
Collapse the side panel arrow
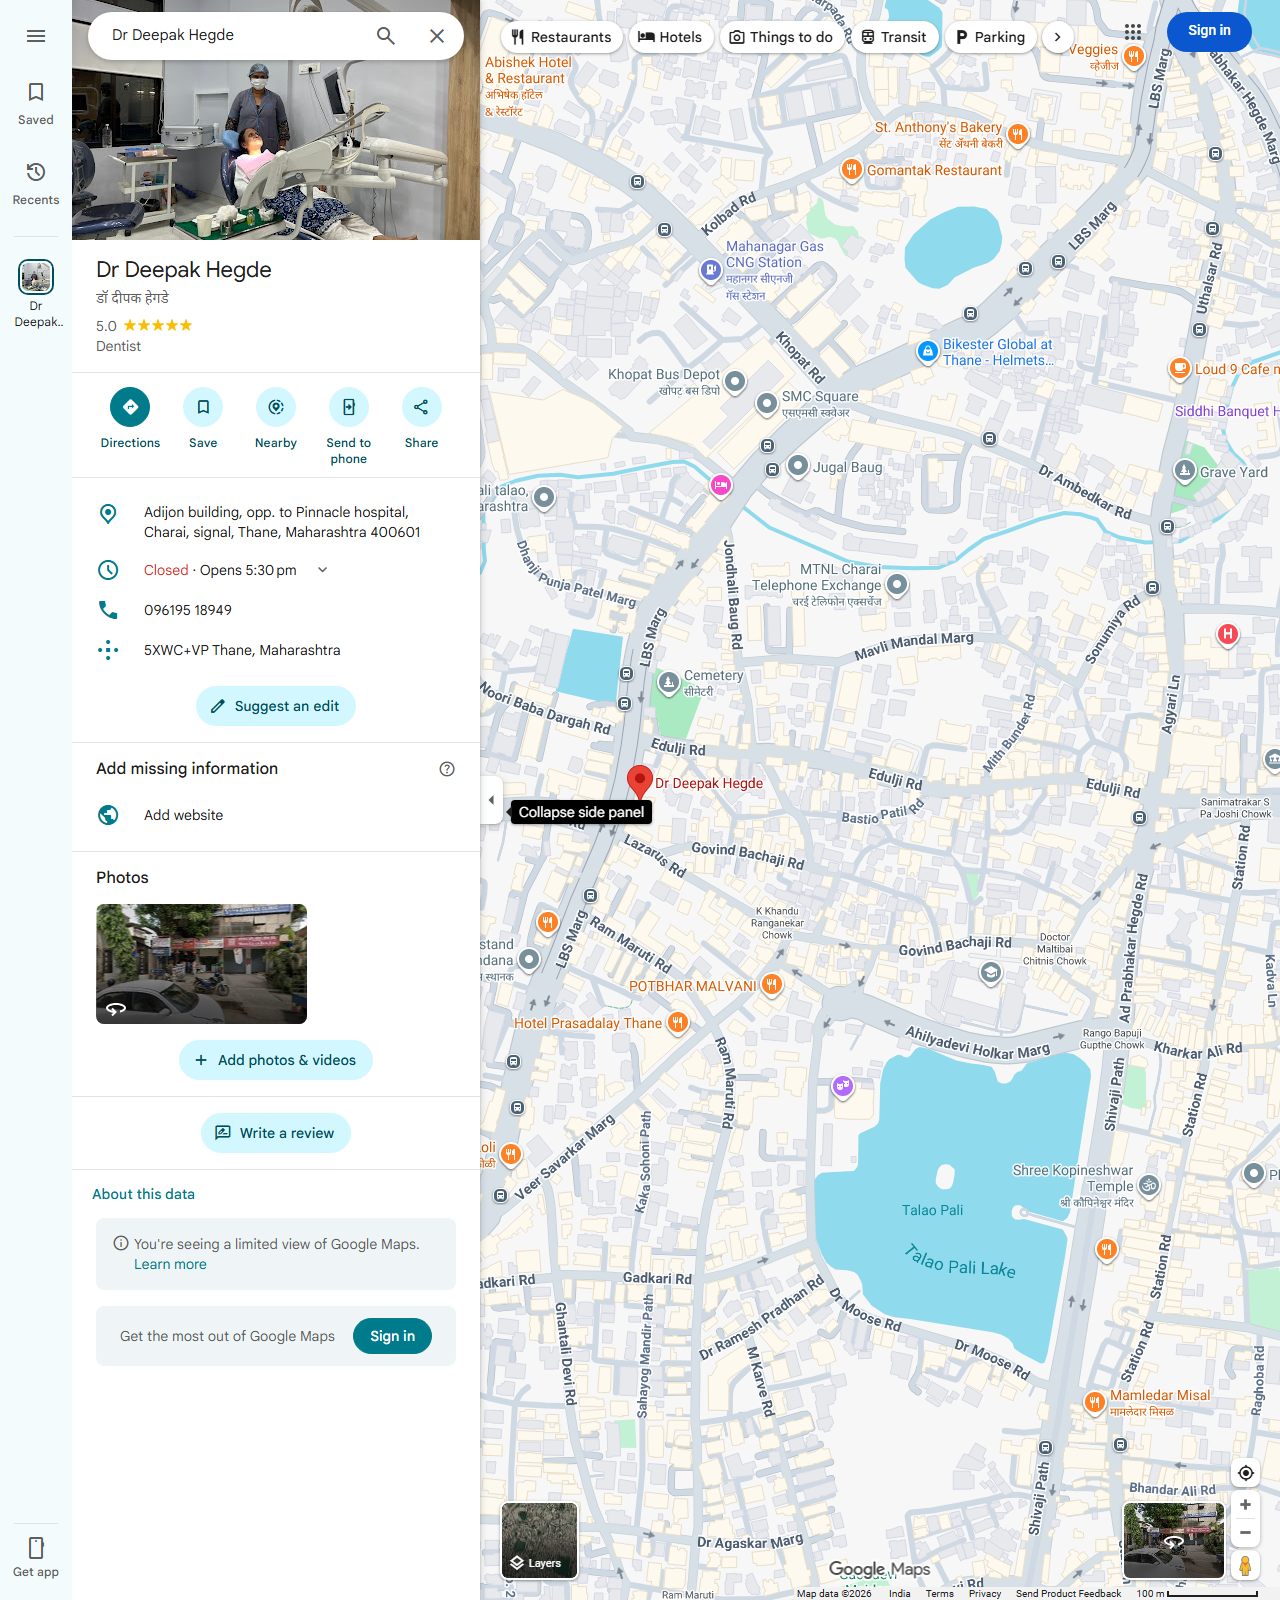point(491,800)
